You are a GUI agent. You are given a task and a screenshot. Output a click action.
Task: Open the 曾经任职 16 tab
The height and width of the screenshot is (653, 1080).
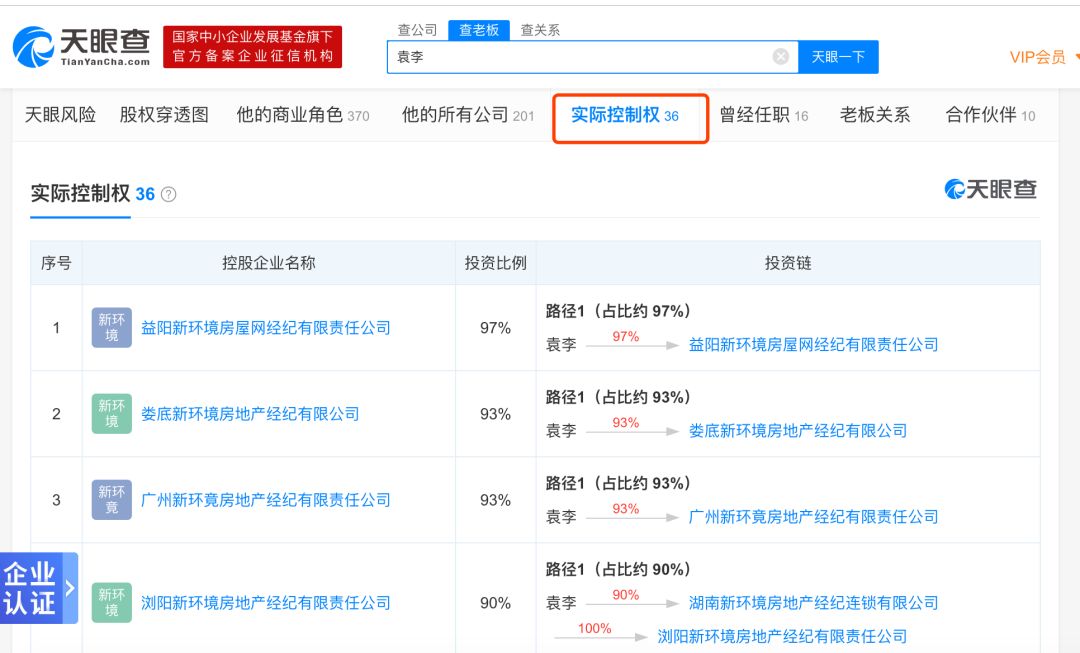[764, 114]
